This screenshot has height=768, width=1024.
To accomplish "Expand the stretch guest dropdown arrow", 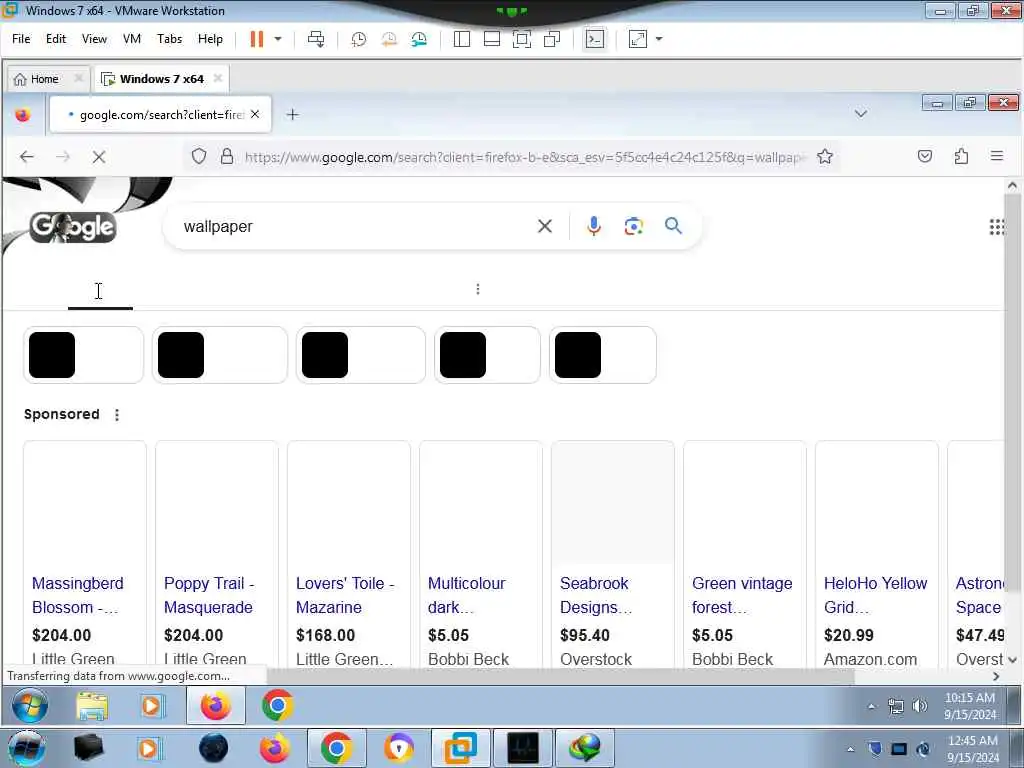I will click(x=659, y=39).
